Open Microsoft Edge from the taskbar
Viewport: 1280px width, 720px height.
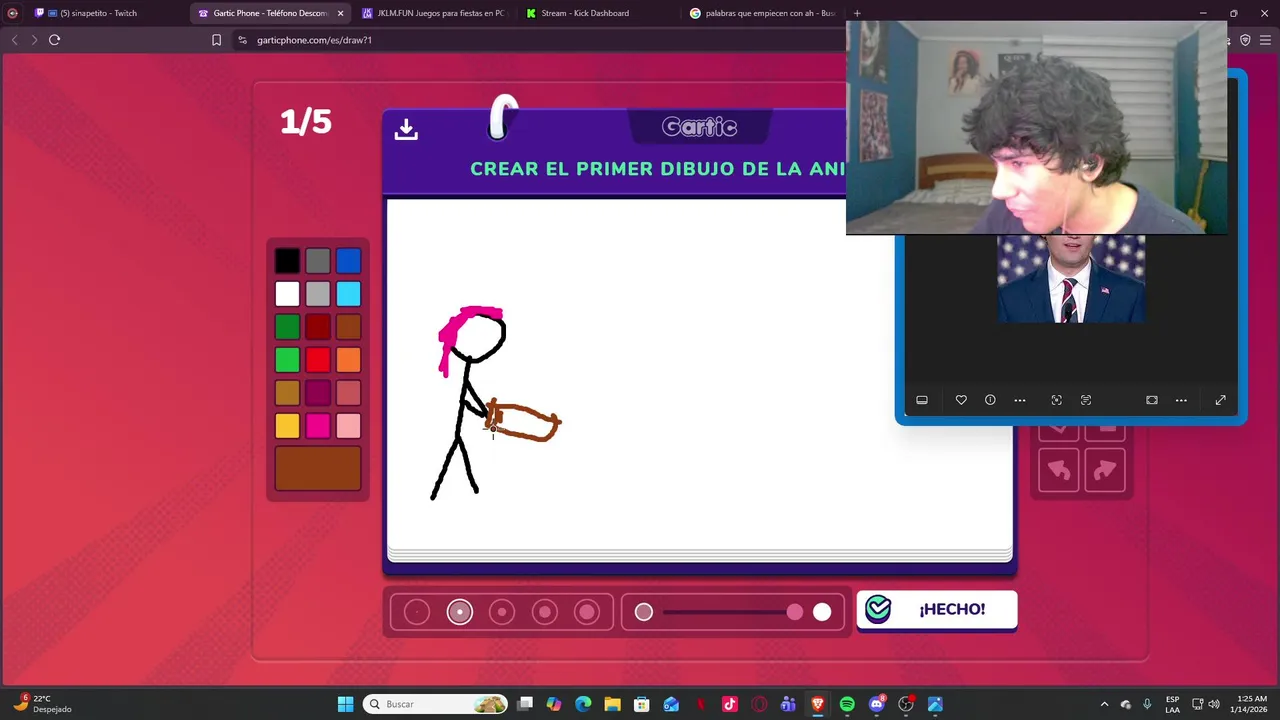pyautogui.click(x=583, y=704)
